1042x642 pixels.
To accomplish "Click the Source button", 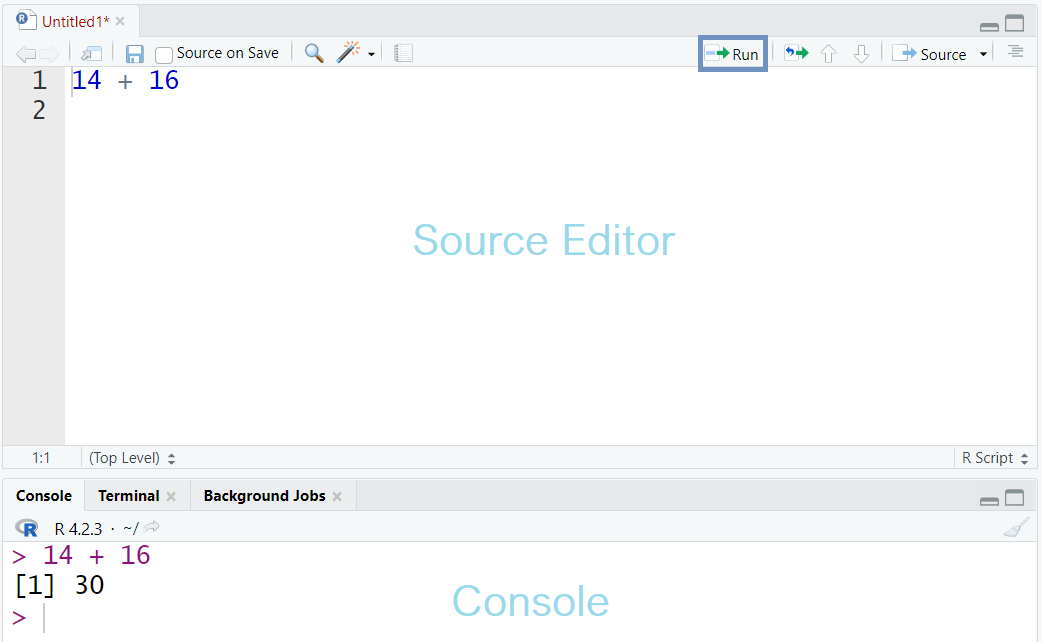I will [x=929, y=54].
